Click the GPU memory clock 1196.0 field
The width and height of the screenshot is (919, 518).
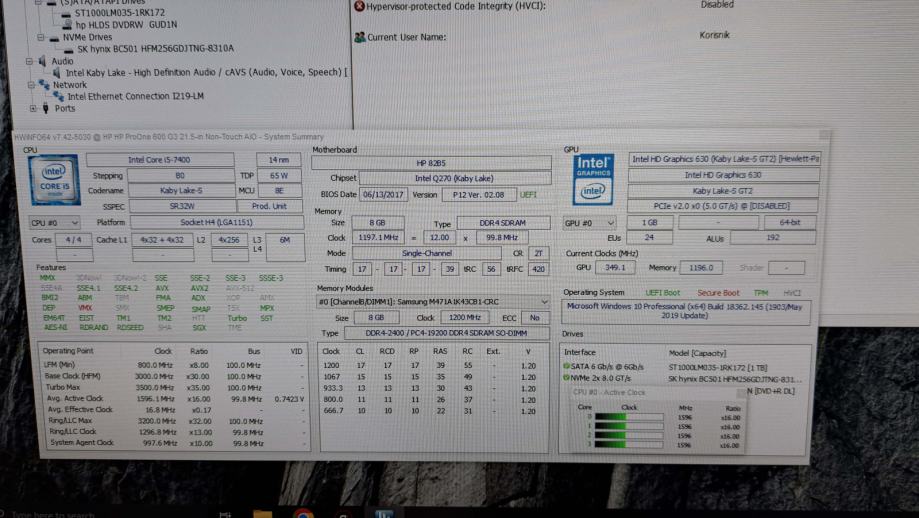tap(701, 267)
